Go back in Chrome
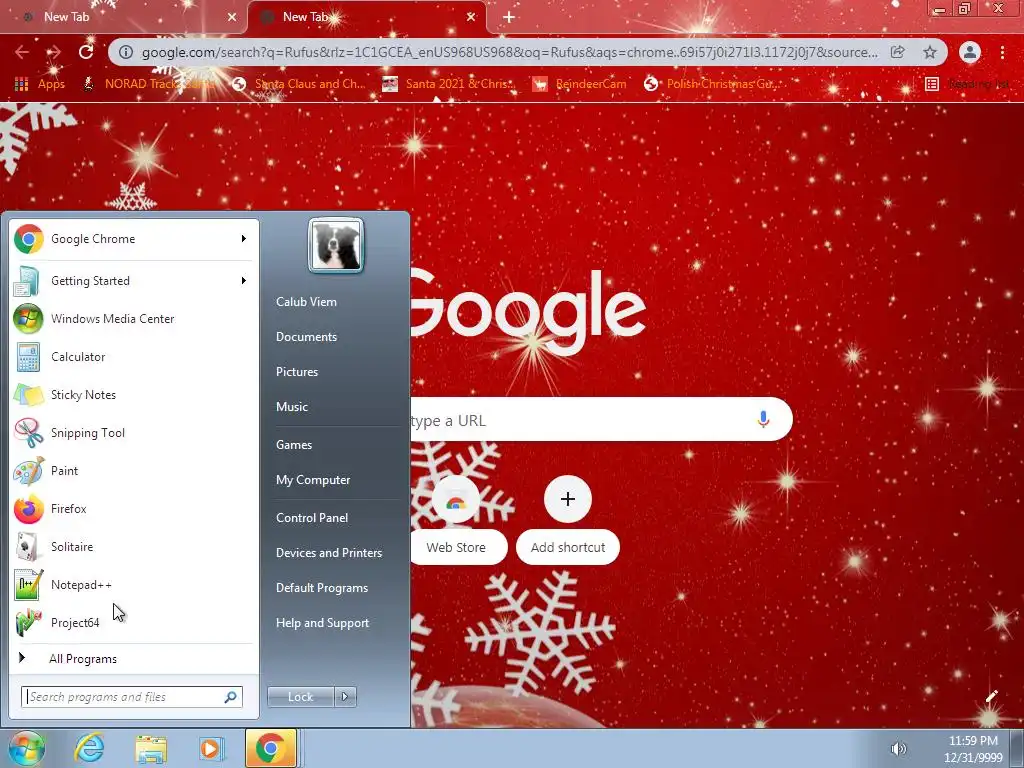The image size is (1024, 768). (x=22, y=52)
